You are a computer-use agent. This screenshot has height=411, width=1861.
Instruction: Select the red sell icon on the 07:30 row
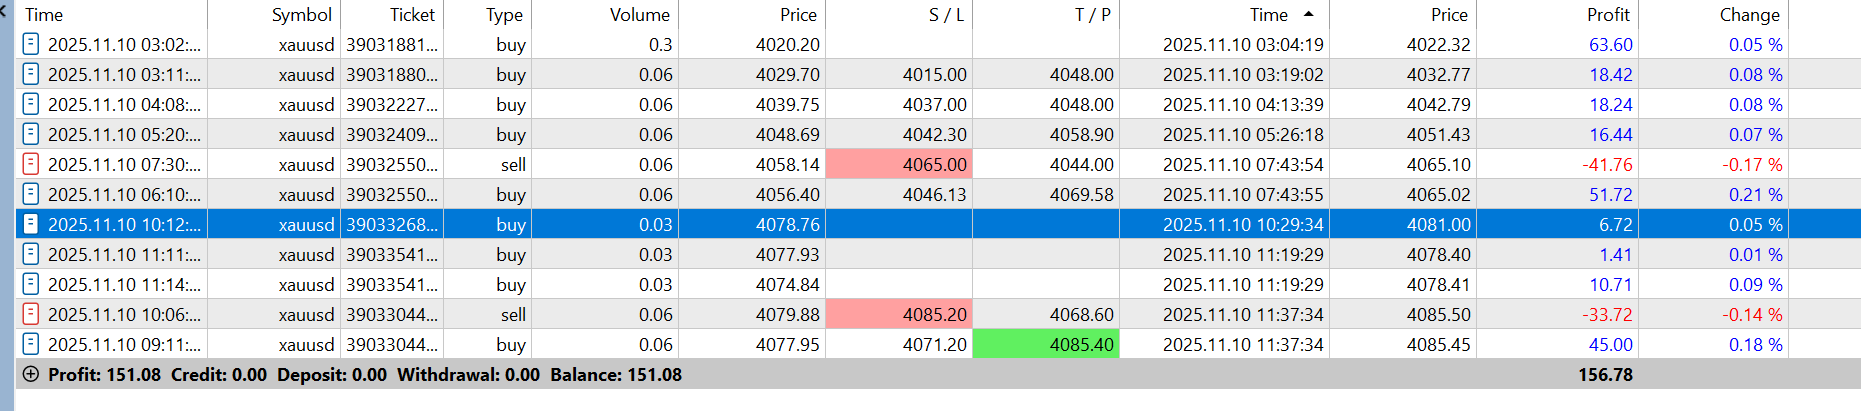pos(31,164)
